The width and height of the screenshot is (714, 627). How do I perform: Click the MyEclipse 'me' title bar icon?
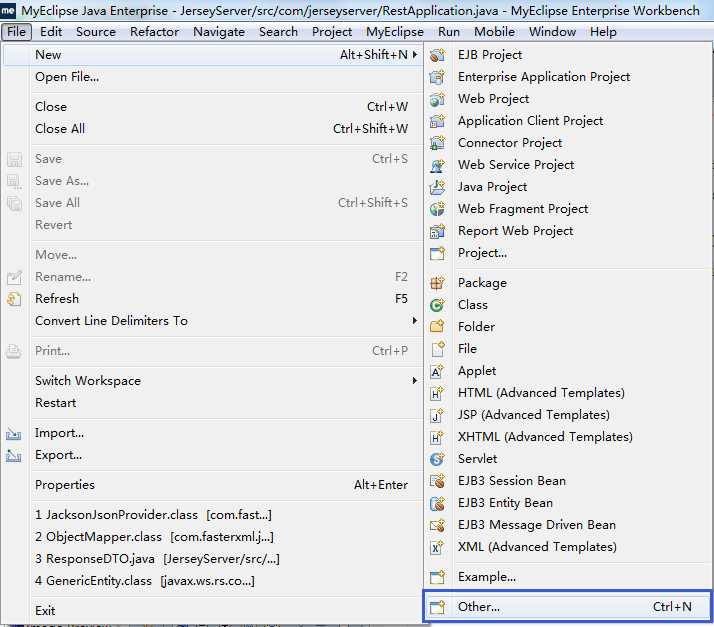click(8, 10)
